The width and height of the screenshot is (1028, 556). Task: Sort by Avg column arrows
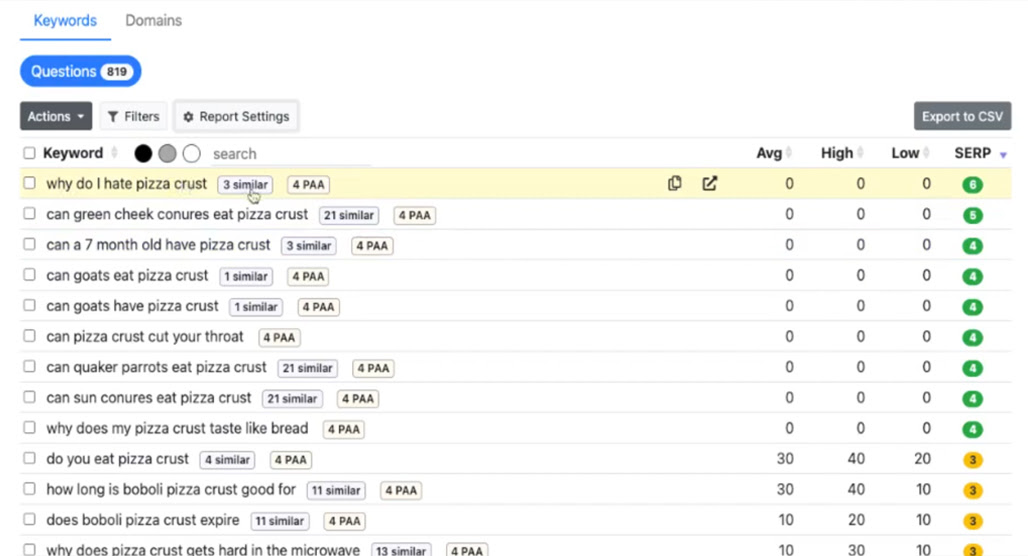tap(789, 153)
